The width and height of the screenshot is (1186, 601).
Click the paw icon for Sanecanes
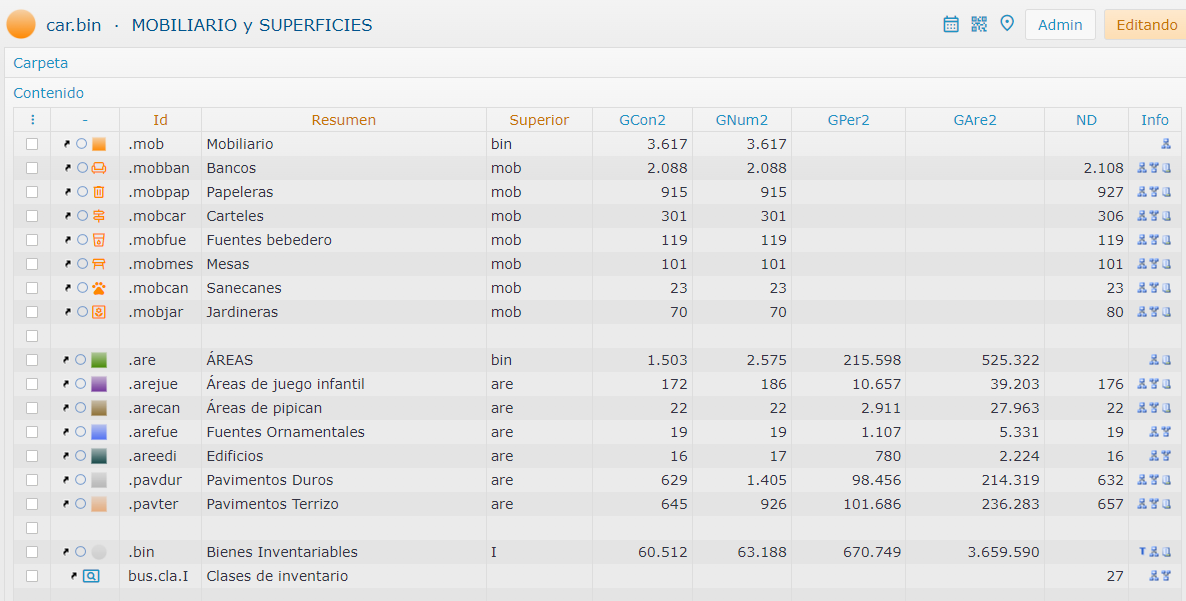tap(99, 288)
